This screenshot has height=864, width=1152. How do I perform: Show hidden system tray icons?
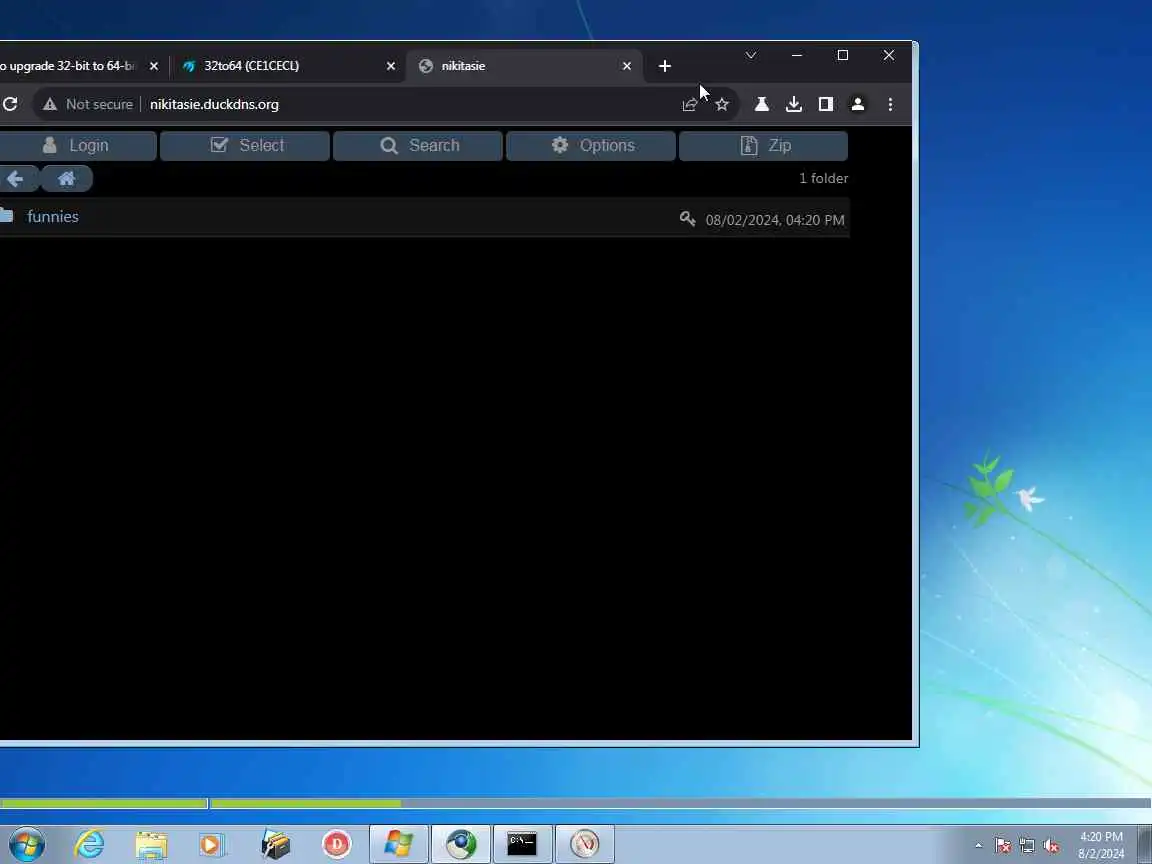(979, 846)
